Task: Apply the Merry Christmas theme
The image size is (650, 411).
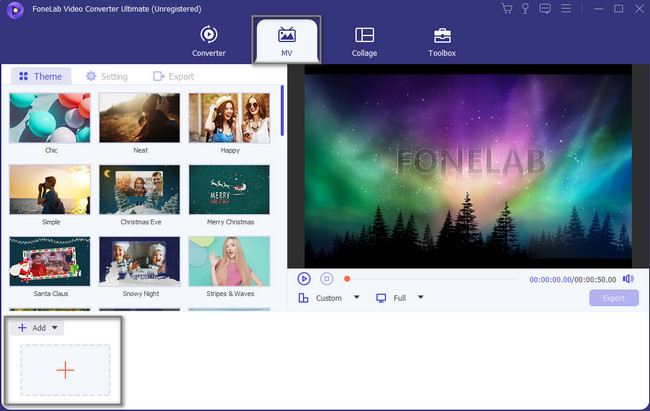Action: 229,190
